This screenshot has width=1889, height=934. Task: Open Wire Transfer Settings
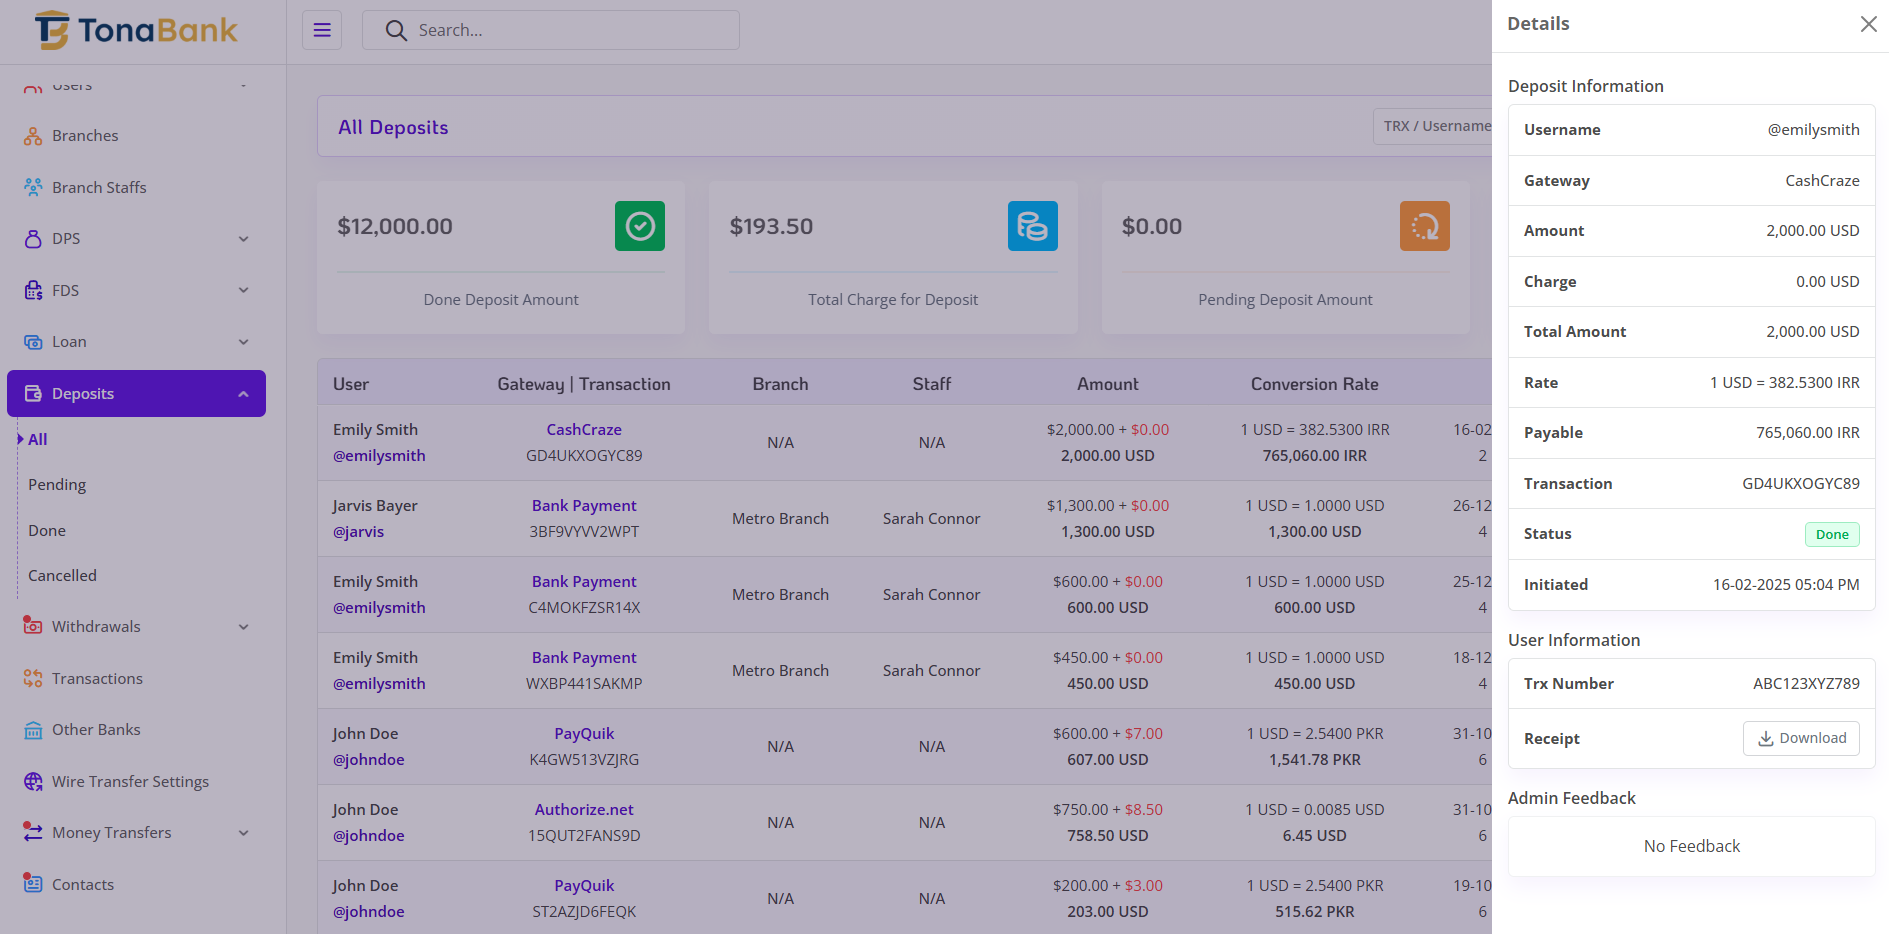point(130,782)
